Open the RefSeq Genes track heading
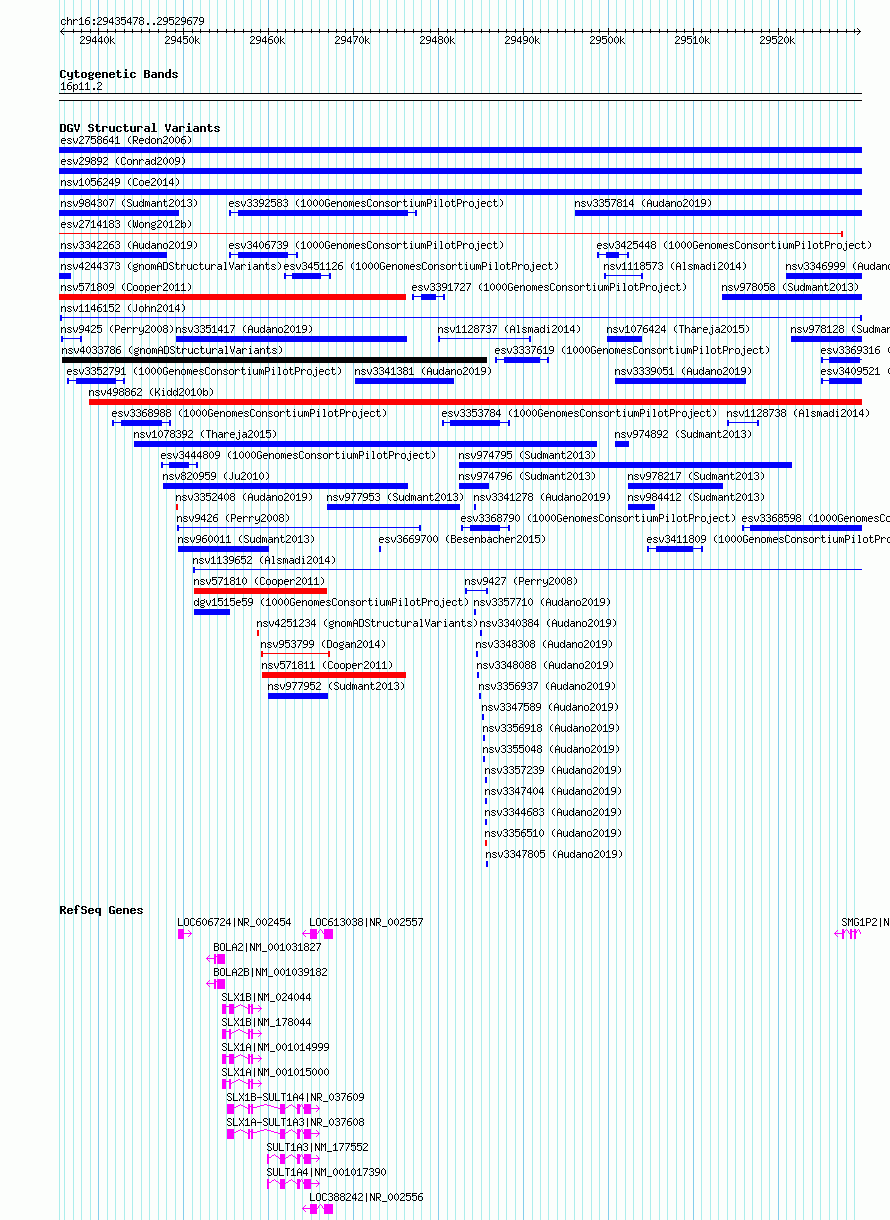890x1220 pixels. pyautogui.click(x=101, y=910)
